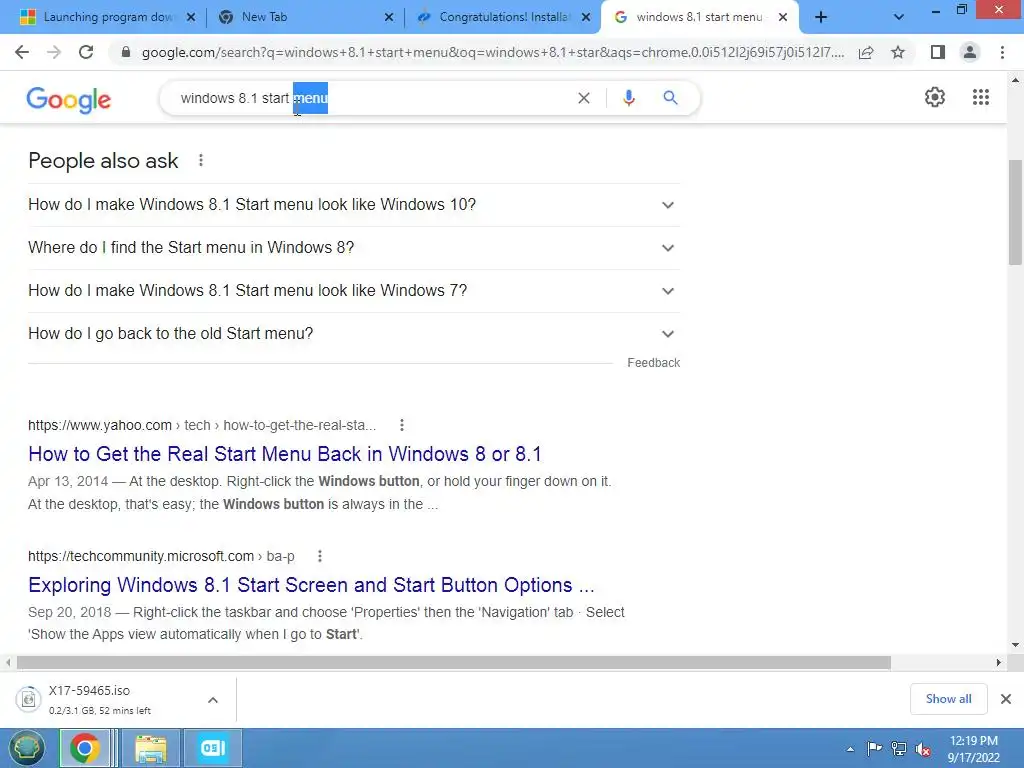Open People also ask options menu
The width and height of the screenshot is (1024, 768).
pyautogui.click(x=201, y=160)
